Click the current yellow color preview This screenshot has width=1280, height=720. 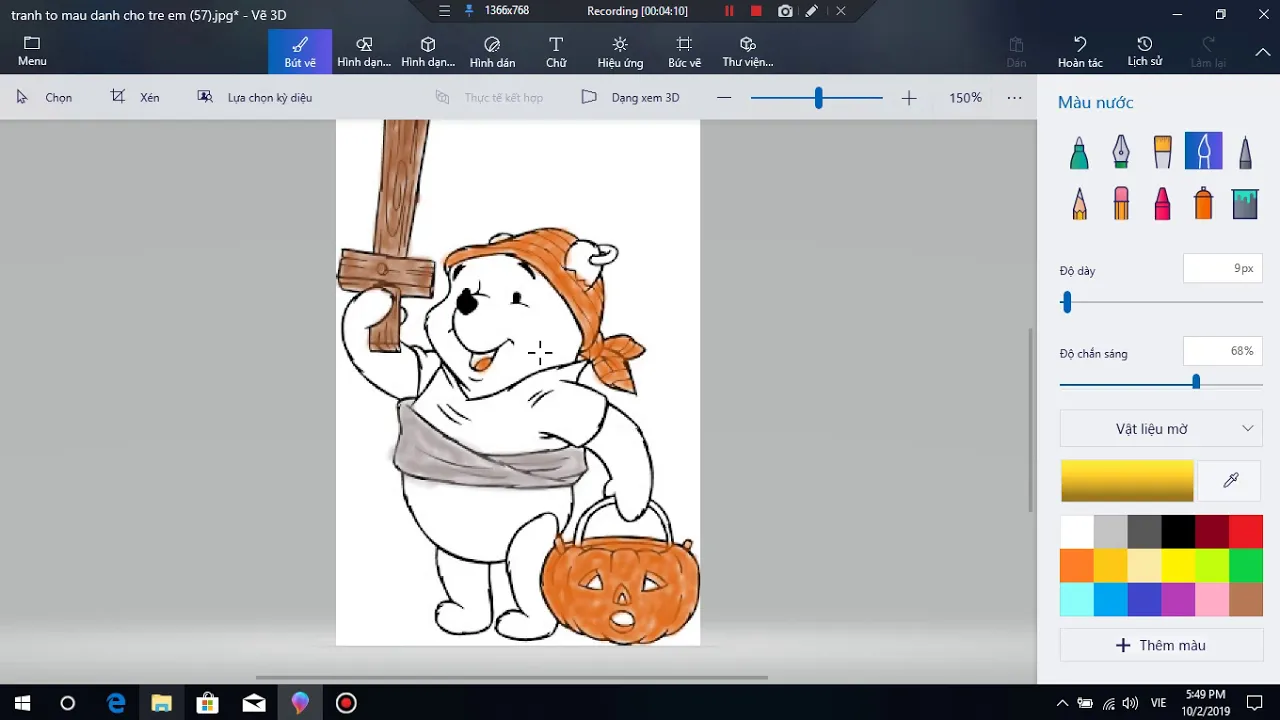tap(1127, 481)
